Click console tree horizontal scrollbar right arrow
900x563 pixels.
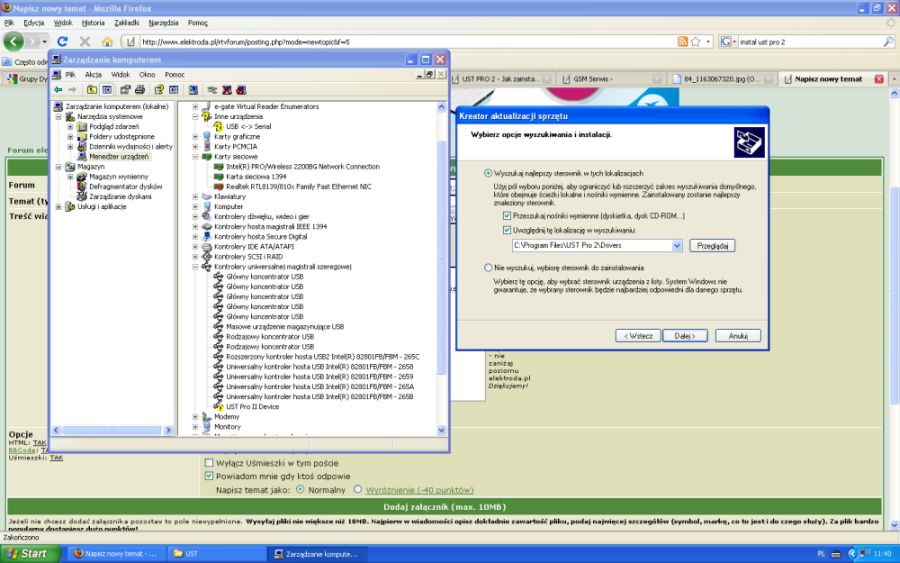tap(168, 430)
